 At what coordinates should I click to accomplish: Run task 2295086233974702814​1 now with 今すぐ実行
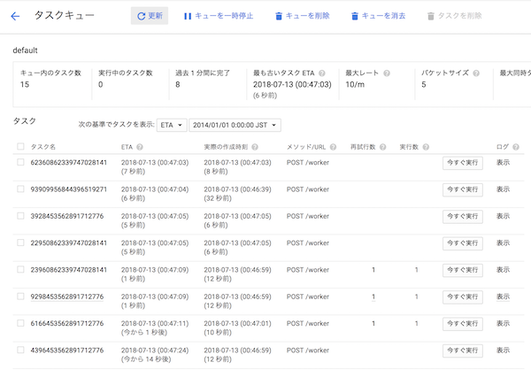[x=463, y=243]
